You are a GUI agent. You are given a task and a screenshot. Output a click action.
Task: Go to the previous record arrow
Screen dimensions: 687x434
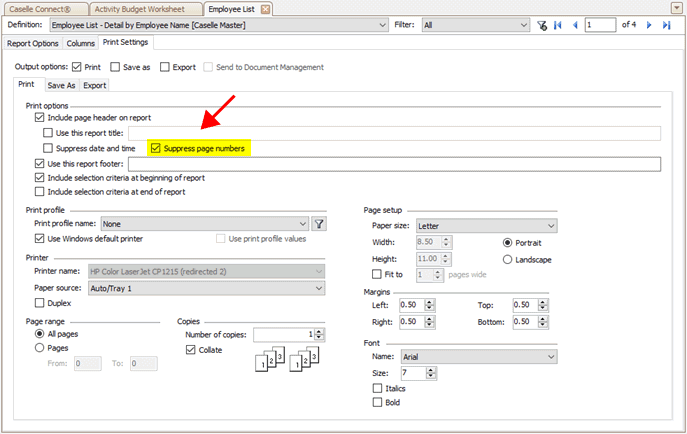575,25
